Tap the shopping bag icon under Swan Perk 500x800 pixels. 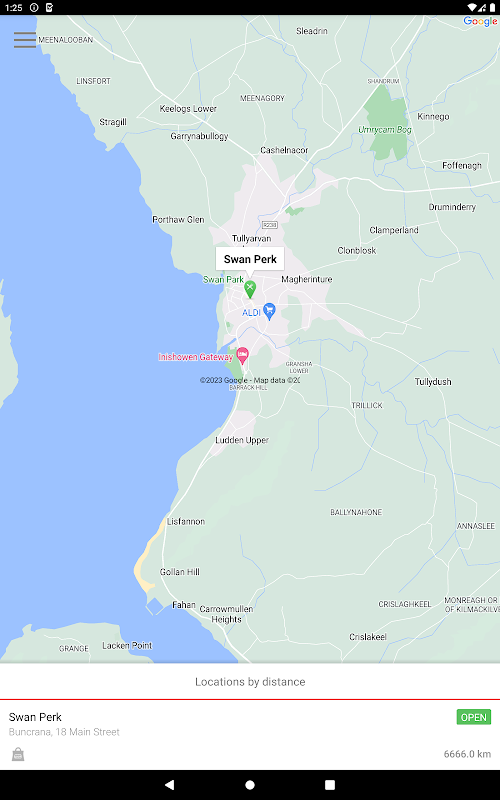[x=18, y=754]
